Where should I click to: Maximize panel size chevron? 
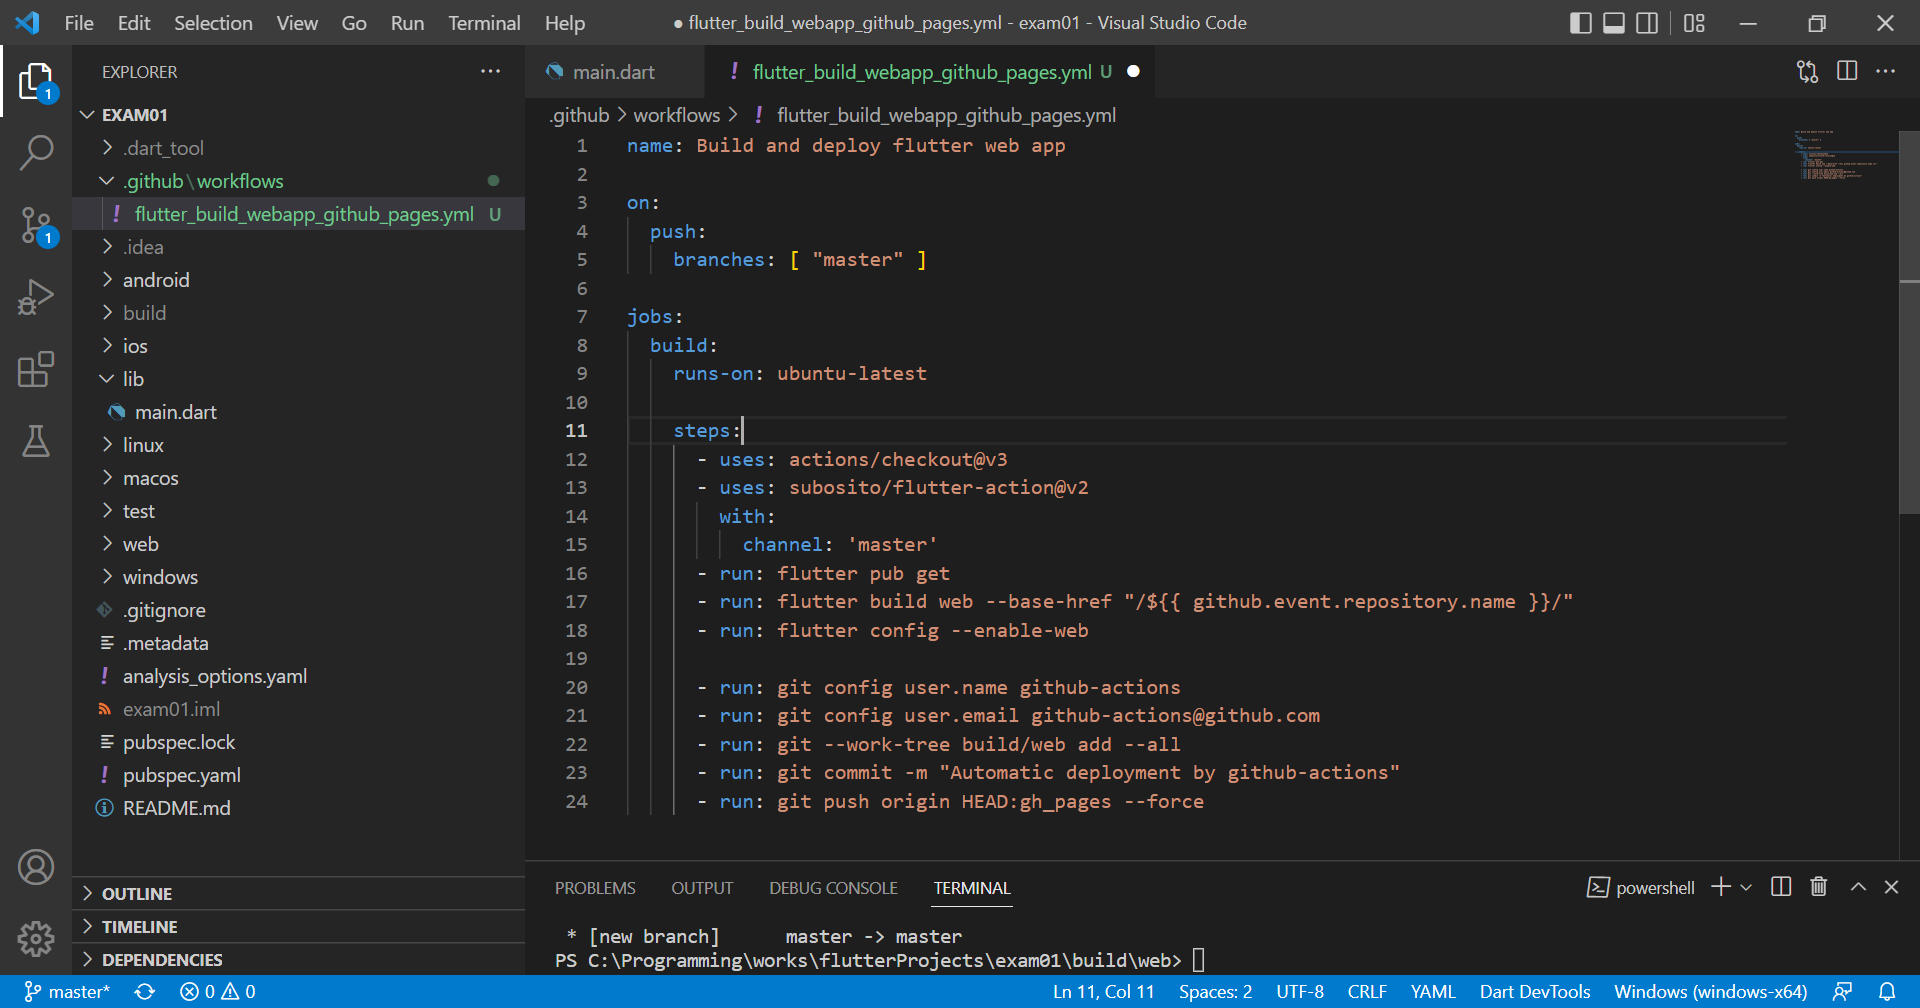click(x=1858, y=887)
